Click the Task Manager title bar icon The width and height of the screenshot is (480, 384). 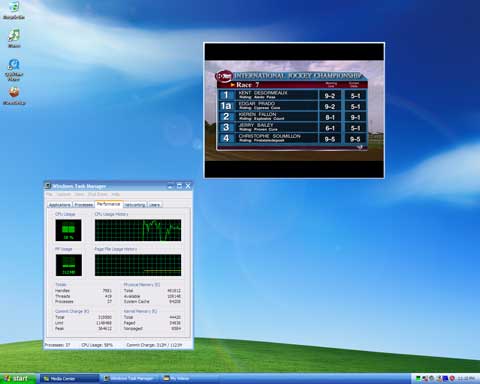tap(48, 186)
